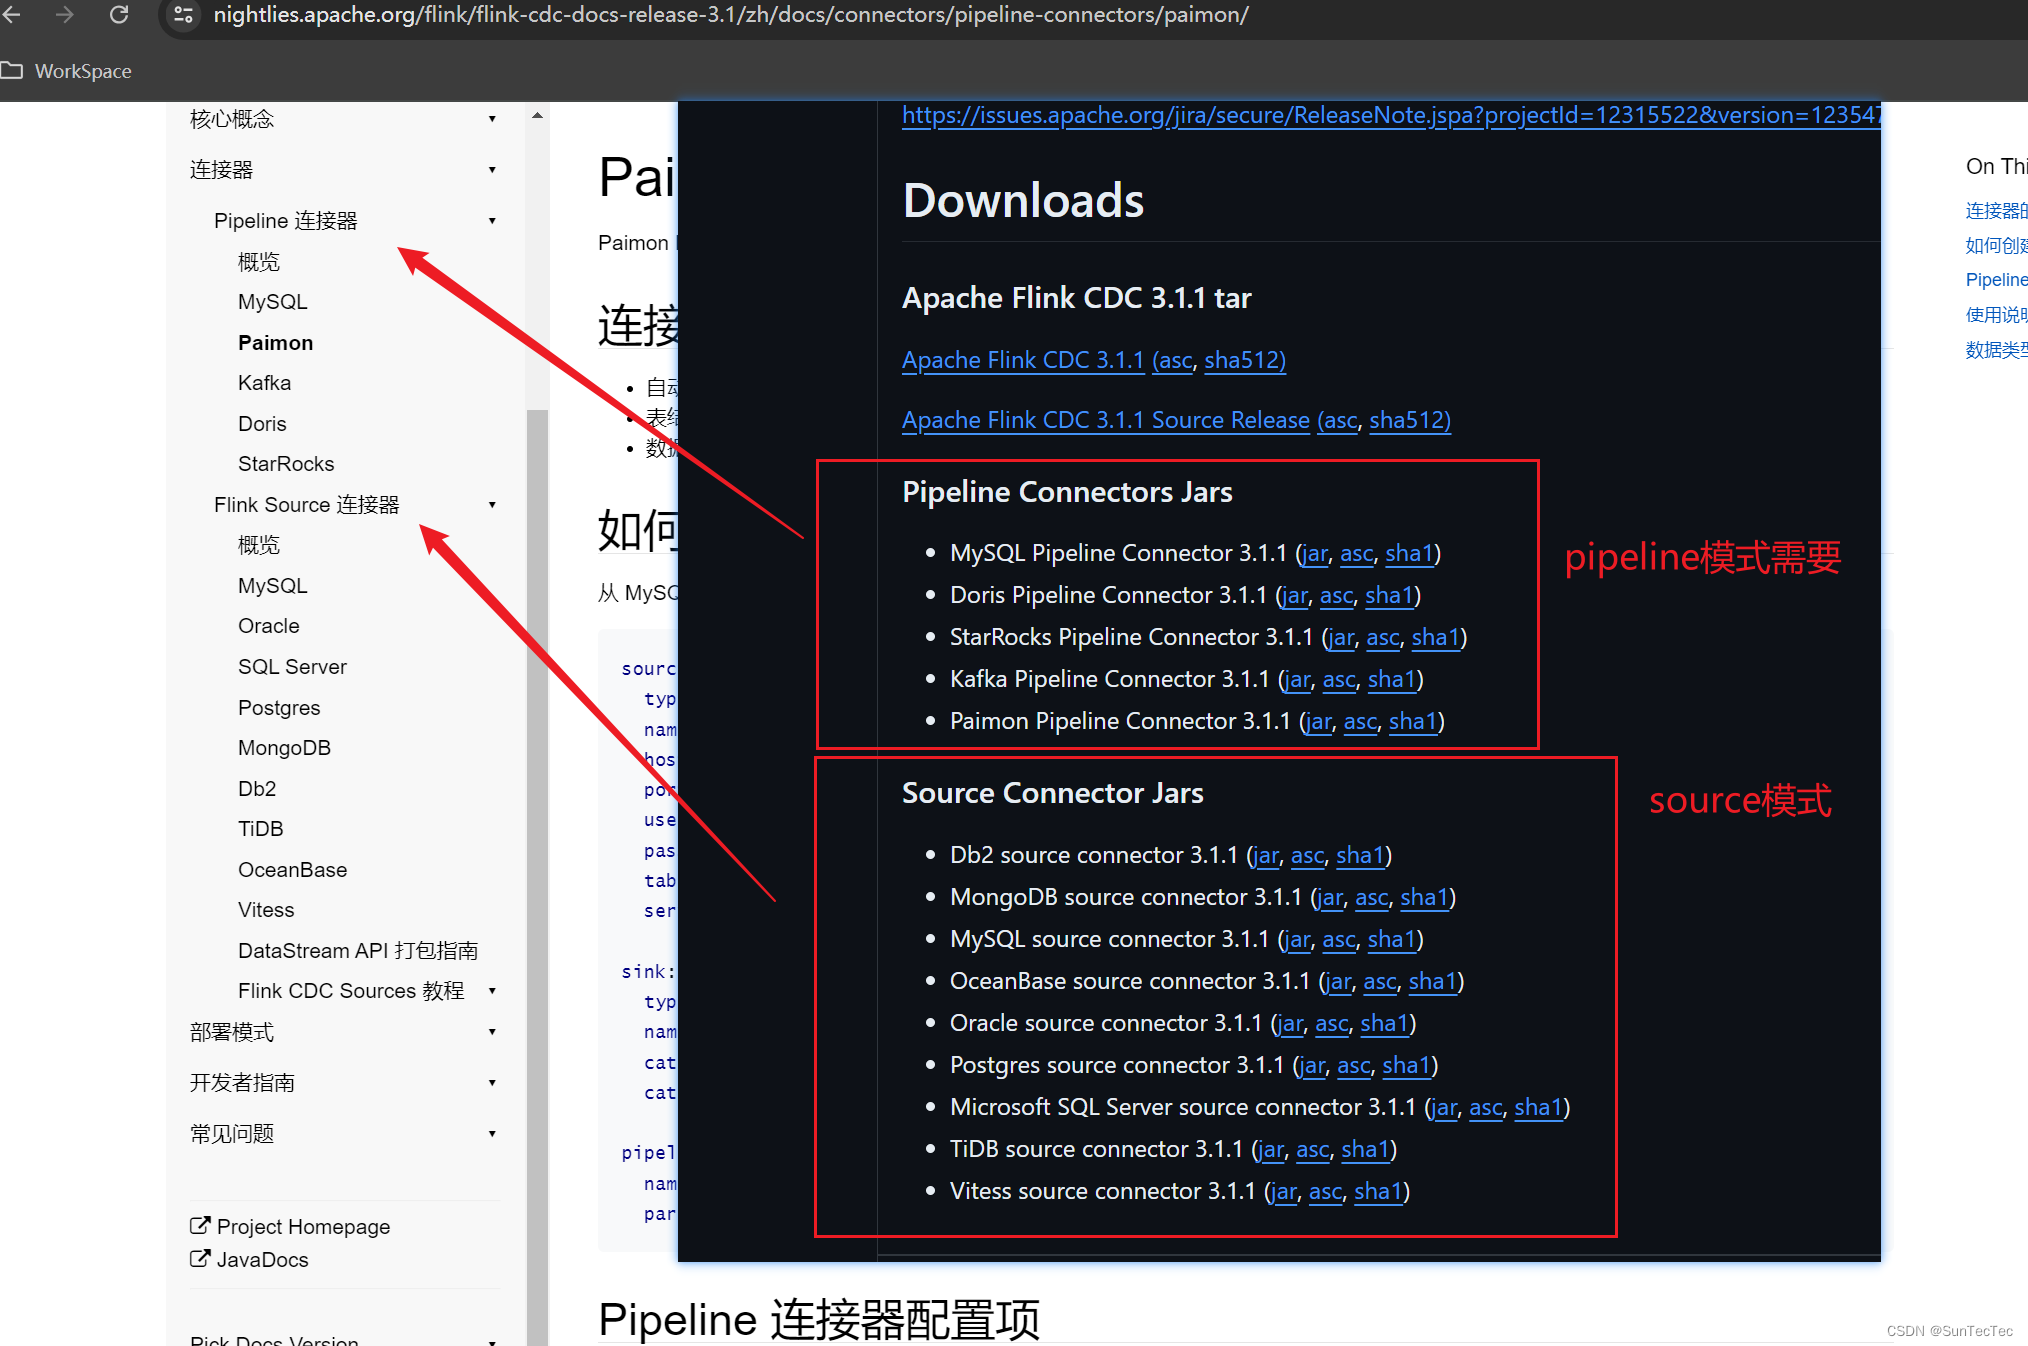Viewport: 2028px width, 1346px height.
Task: Click the browser forward arrow
Action: point(65,14)
